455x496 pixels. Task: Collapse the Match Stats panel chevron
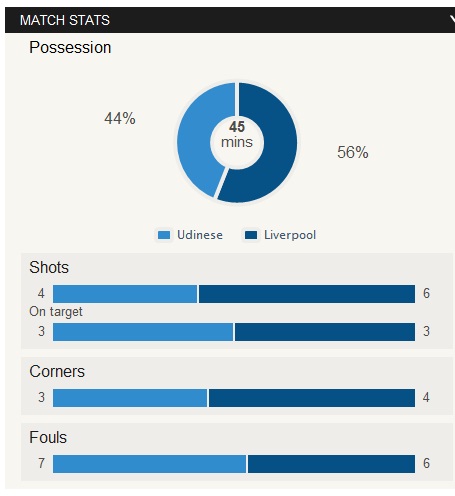point(452,20)
